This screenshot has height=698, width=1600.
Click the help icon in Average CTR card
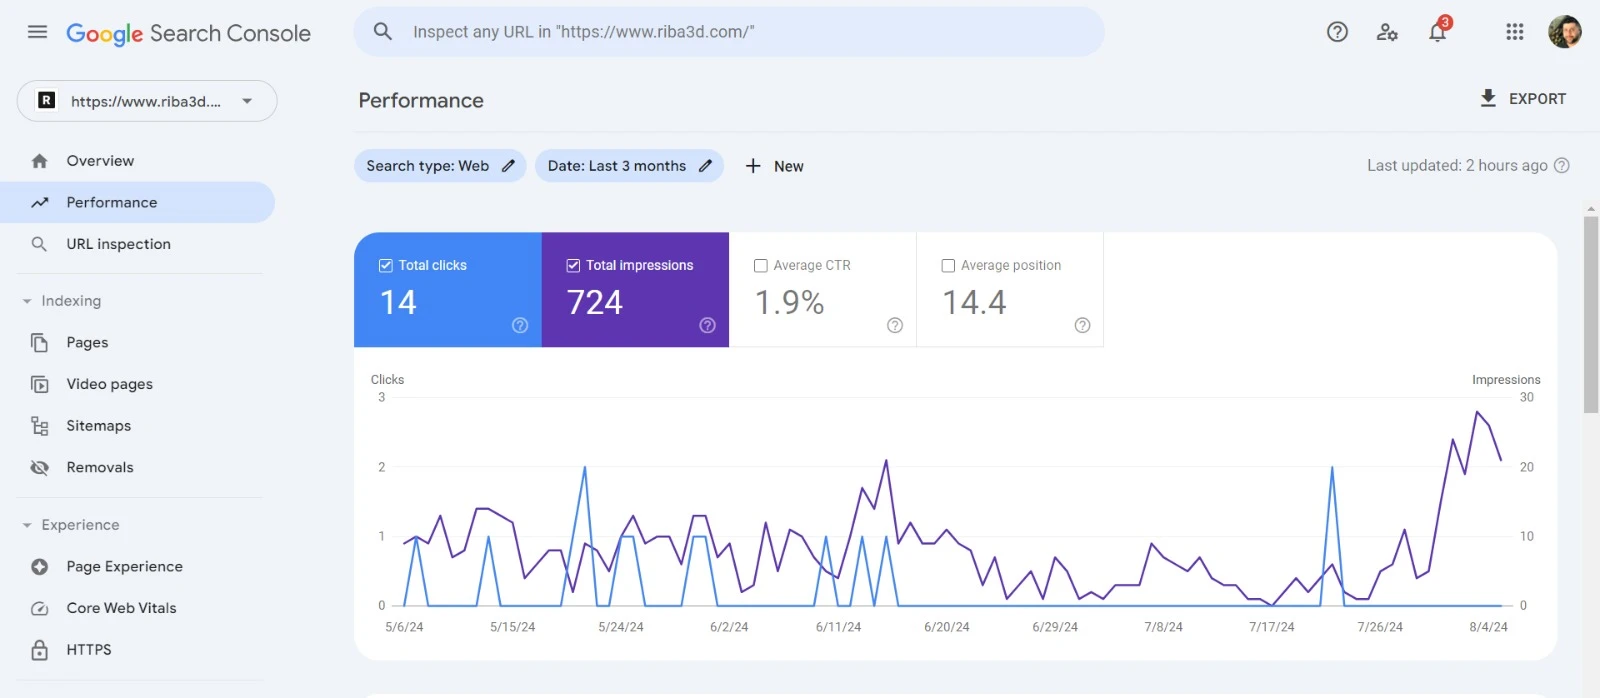coord(895,325)
